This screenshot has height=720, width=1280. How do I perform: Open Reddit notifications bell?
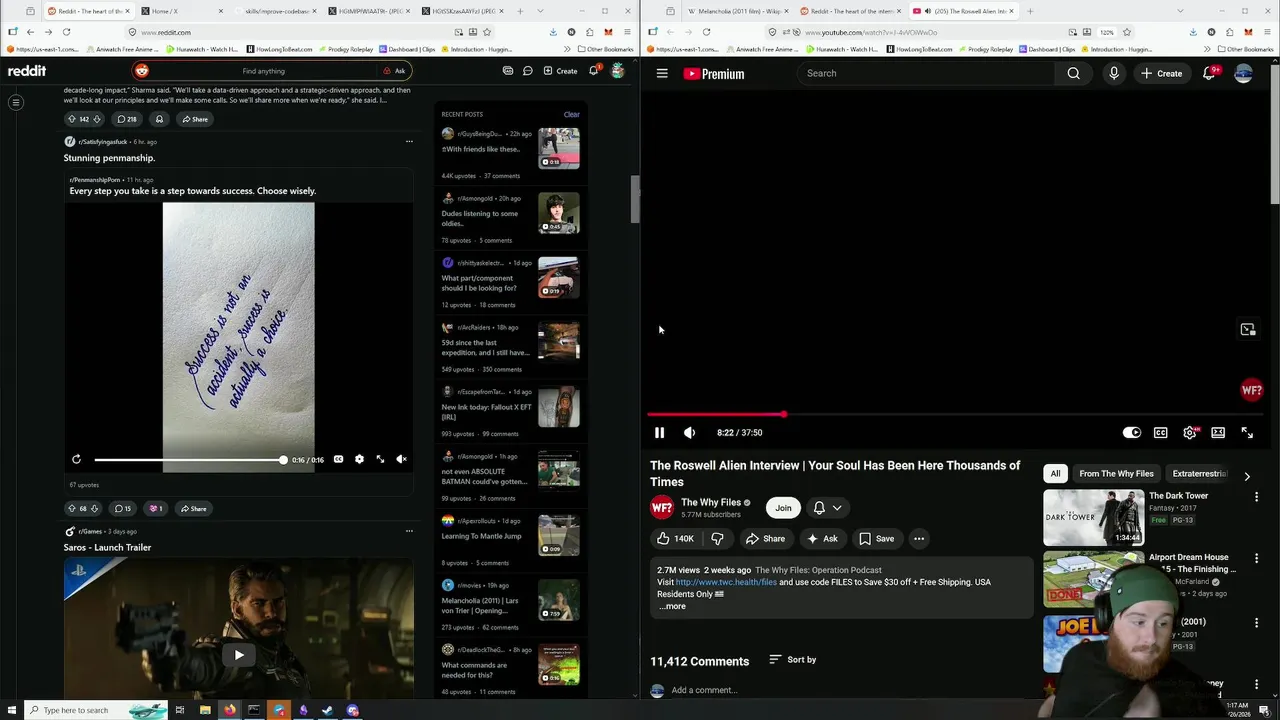pyautogui.click(x=594, y=71)
